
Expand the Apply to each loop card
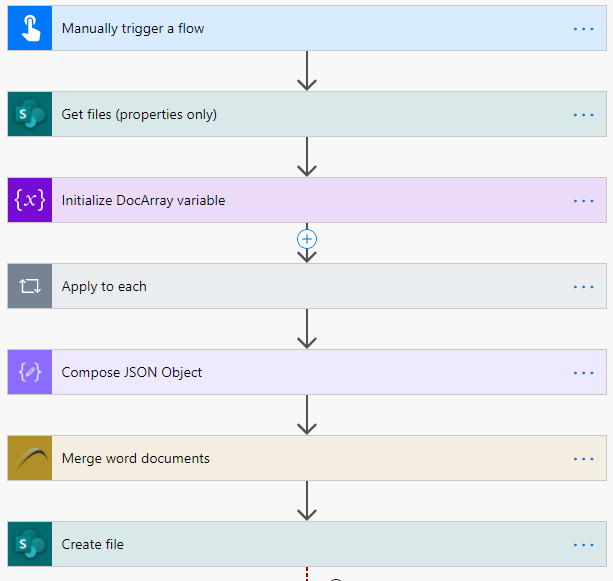click(307, 286)
